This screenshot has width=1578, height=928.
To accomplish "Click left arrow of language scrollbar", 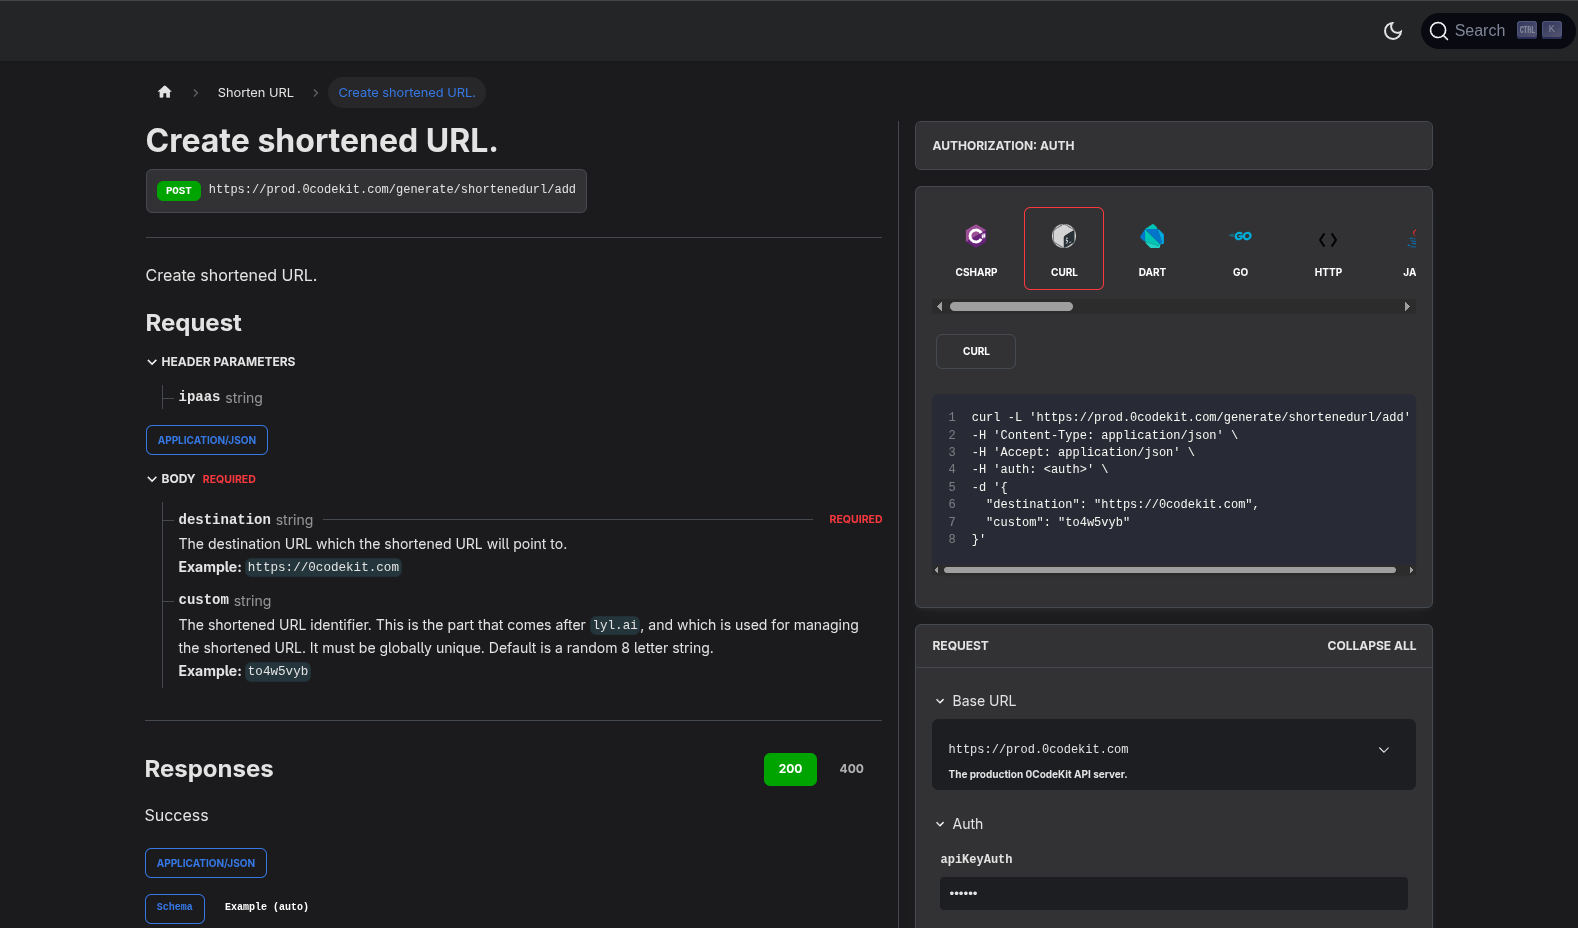I will point(940,307).
